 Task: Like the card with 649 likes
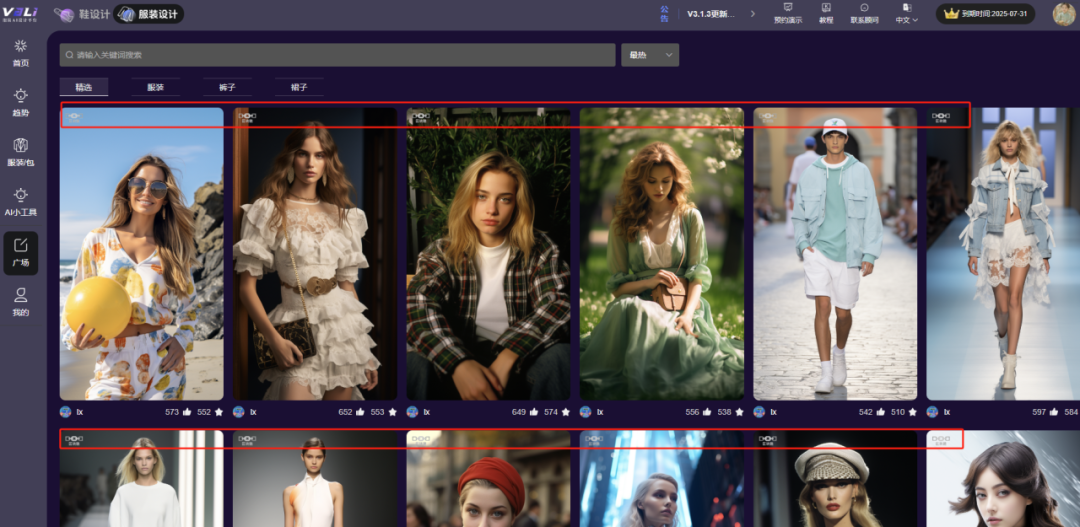coord(534,412)
